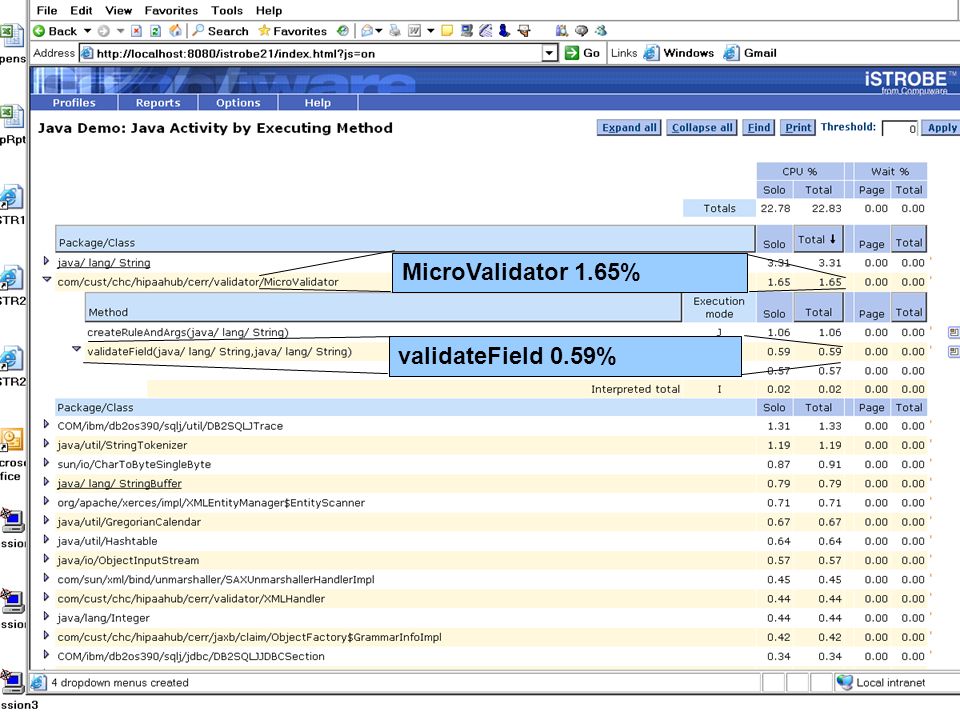
Task: Sort by Total column with down arrow
Action: point(818,239)
